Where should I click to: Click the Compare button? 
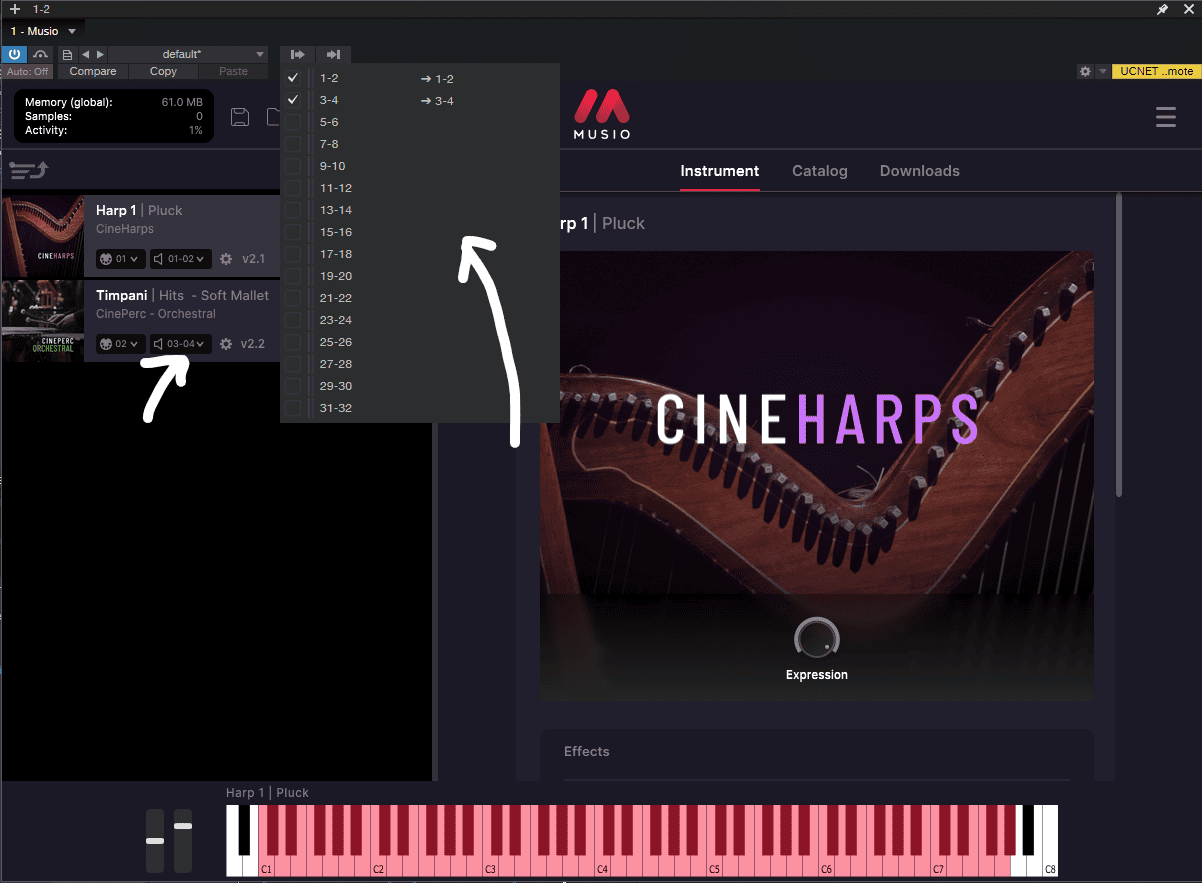(93, 71)
